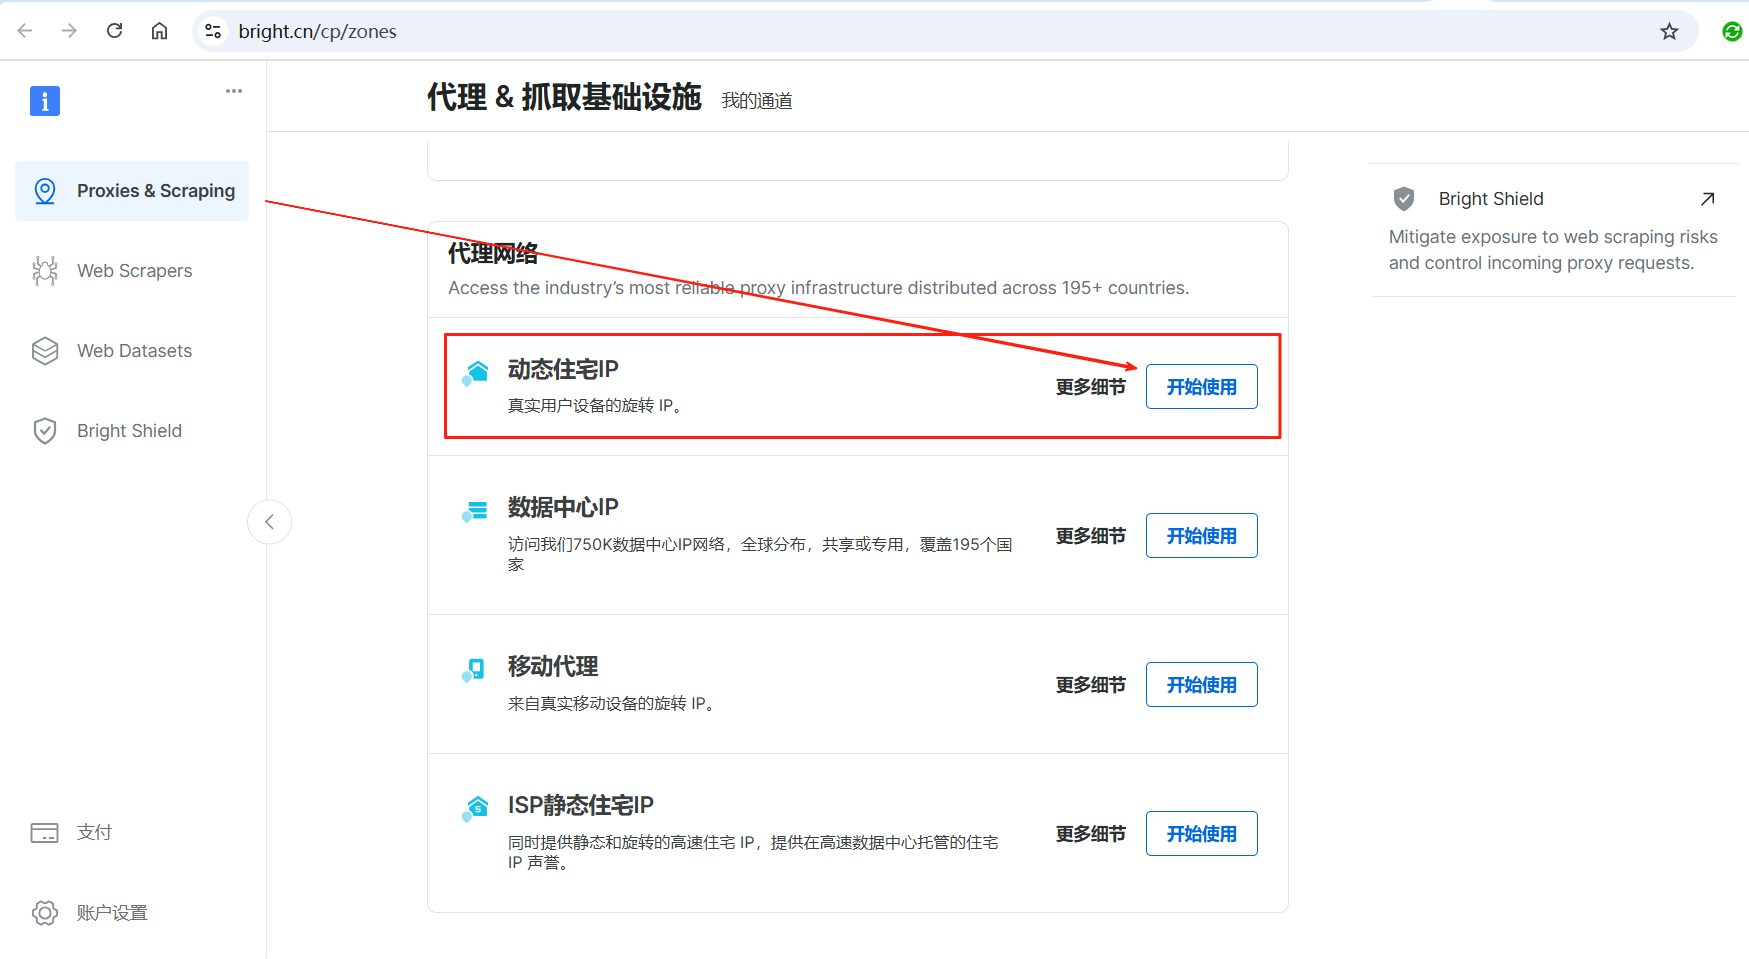Image resolution: width=1749 pixels, height=959 pixels.
Task: Click the 代理网络 section heading
Action: coord(493,253)
